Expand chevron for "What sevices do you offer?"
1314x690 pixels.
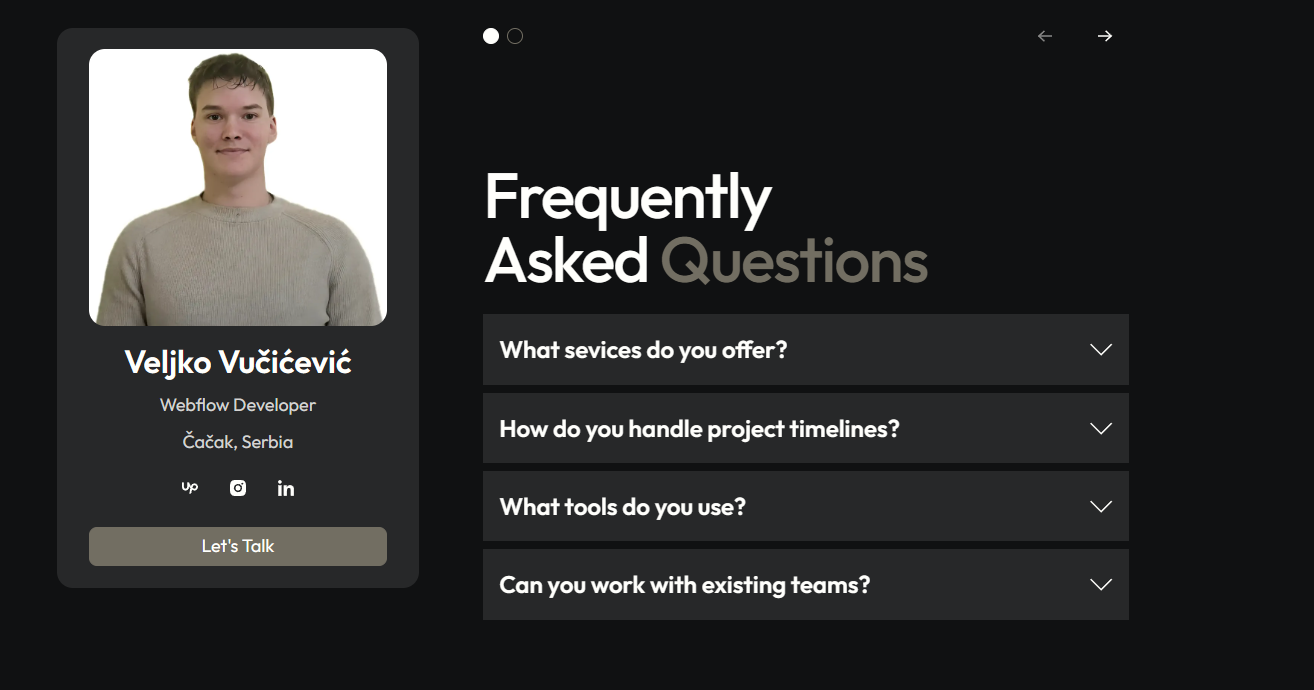point(1101,350)
